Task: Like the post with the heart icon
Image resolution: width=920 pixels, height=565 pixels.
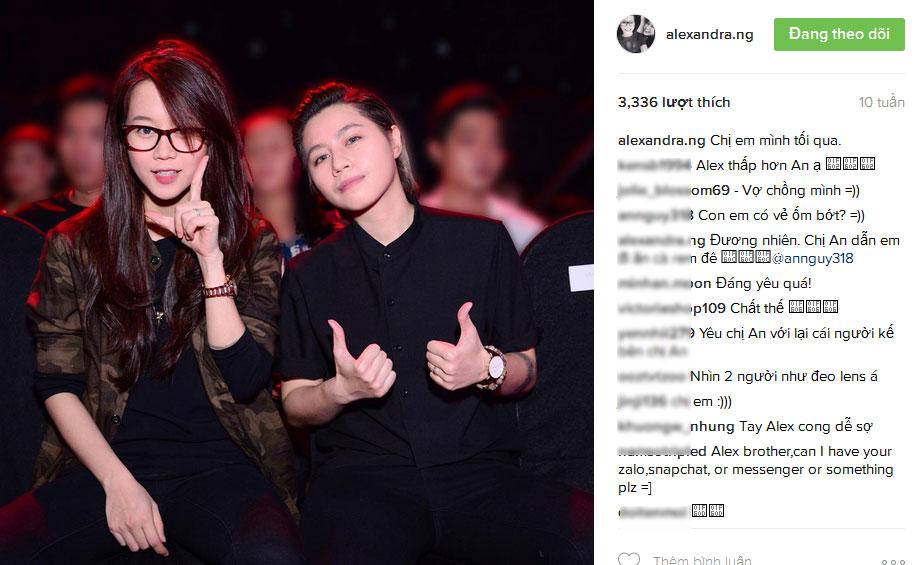Action: tap(629, 559)
